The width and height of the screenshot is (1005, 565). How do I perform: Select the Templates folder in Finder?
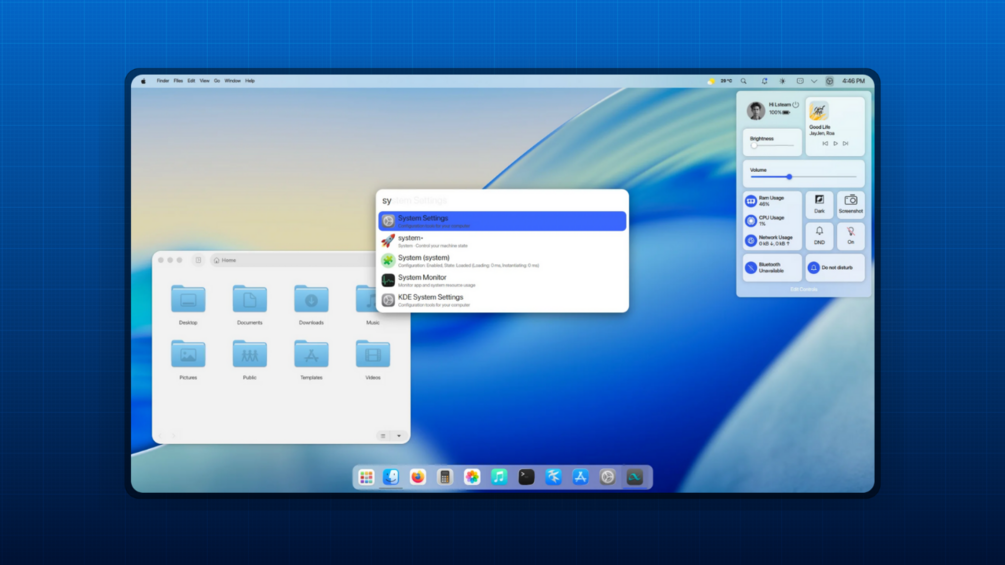tap(311, 359)
